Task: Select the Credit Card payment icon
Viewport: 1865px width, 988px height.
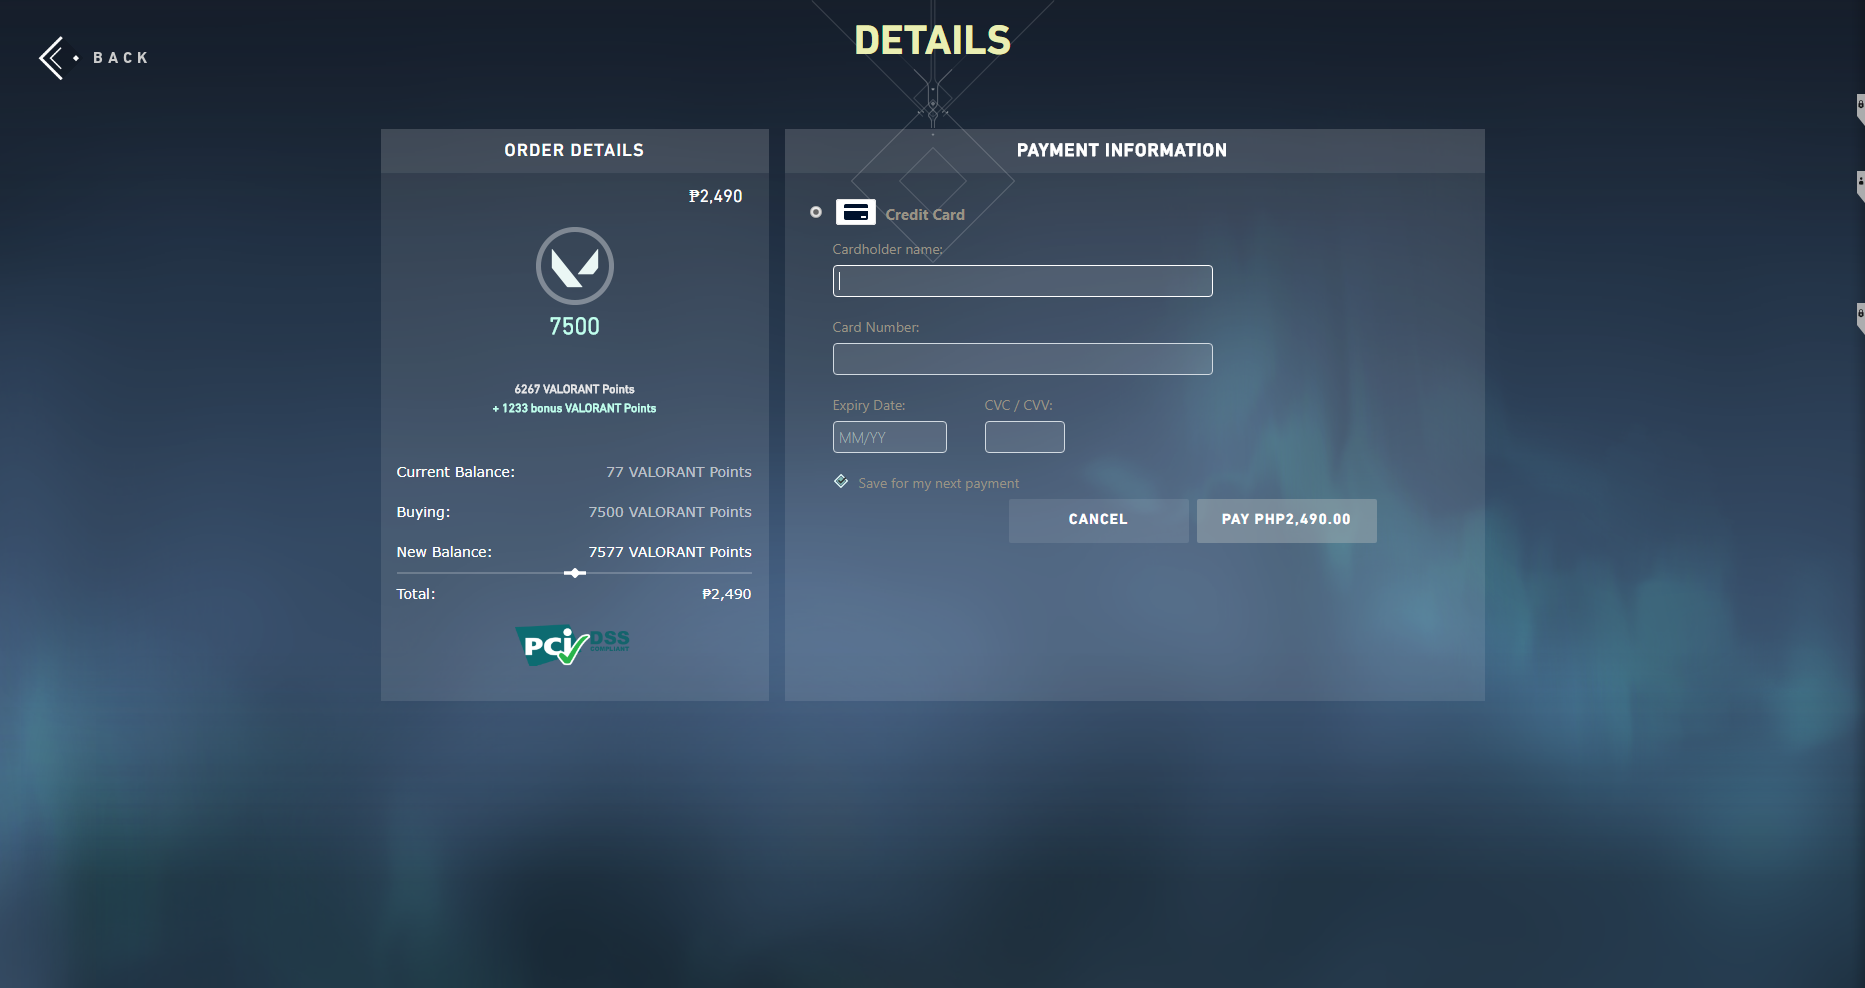Action: coord(856,212)
